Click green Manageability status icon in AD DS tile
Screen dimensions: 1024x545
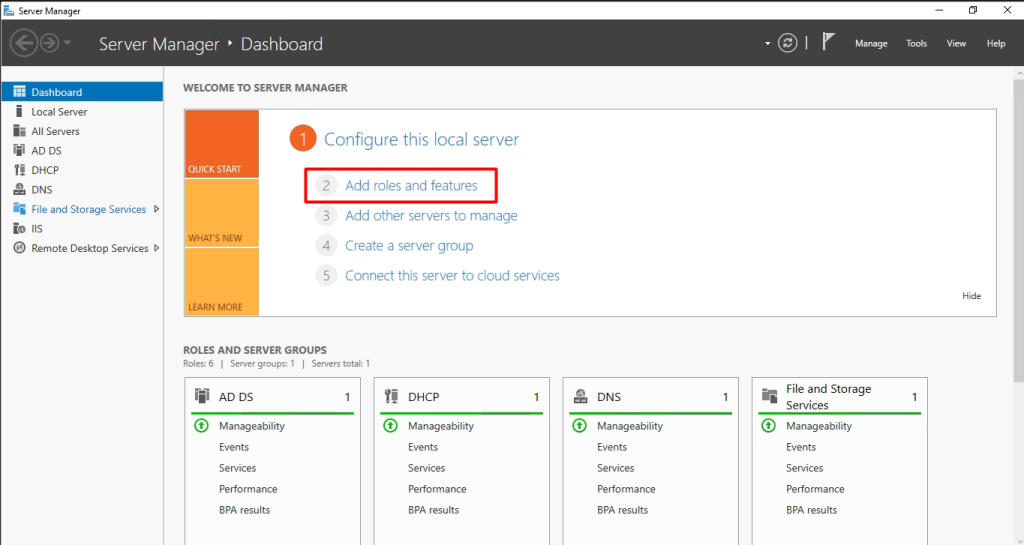click(x=201, y=426)
